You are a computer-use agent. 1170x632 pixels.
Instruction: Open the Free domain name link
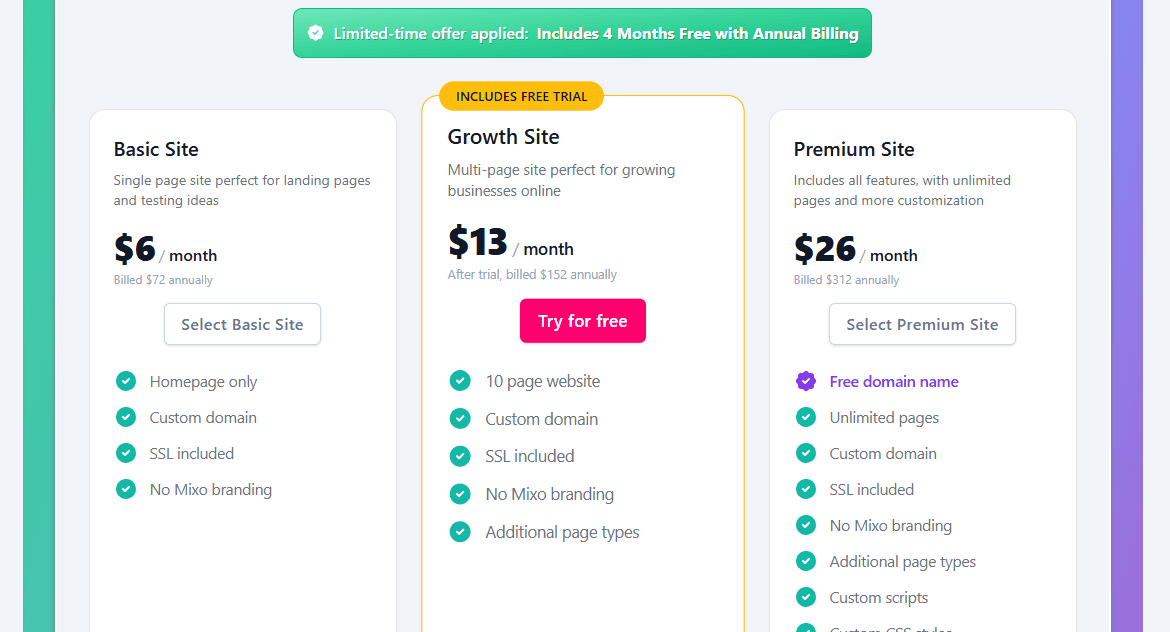click(x=893, y=381)
